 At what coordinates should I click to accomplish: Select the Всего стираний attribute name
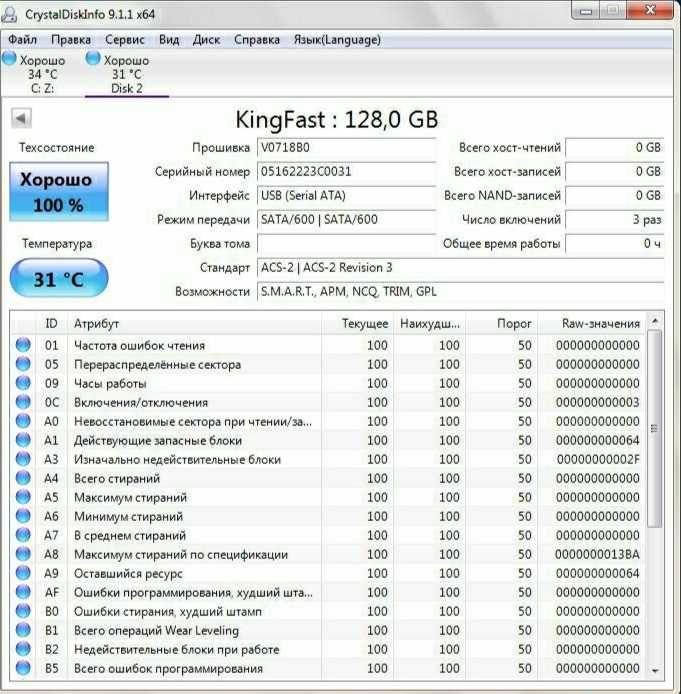coord(117,478)
